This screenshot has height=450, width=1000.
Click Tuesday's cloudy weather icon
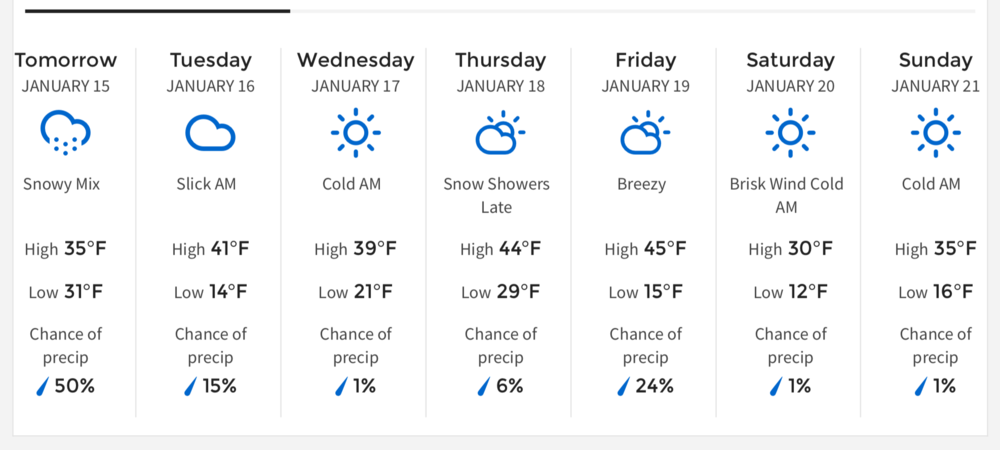tap(210, 133)
